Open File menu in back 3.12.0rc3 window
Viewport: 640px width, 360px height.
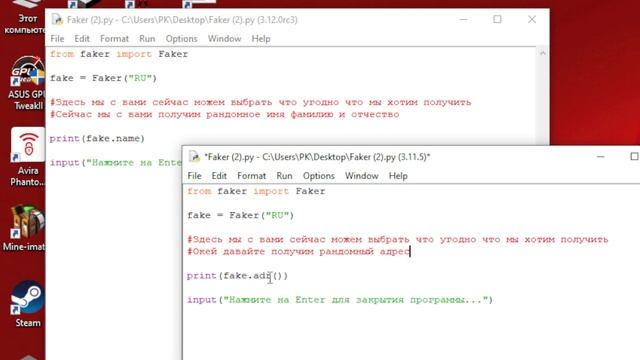[57, 39]
